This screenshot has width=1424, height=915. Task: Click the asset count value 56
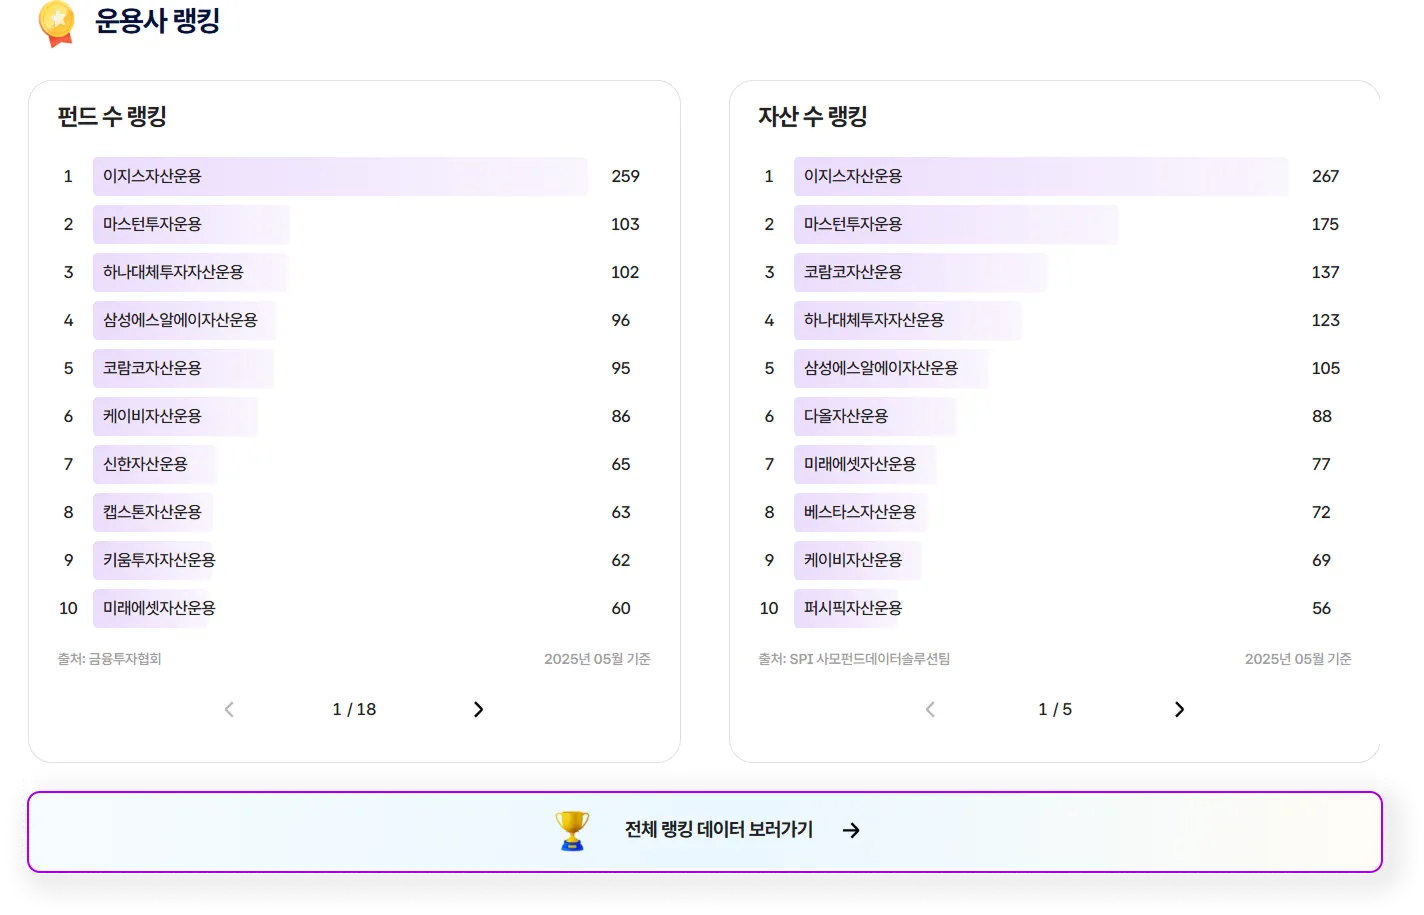pos(1322,608)
